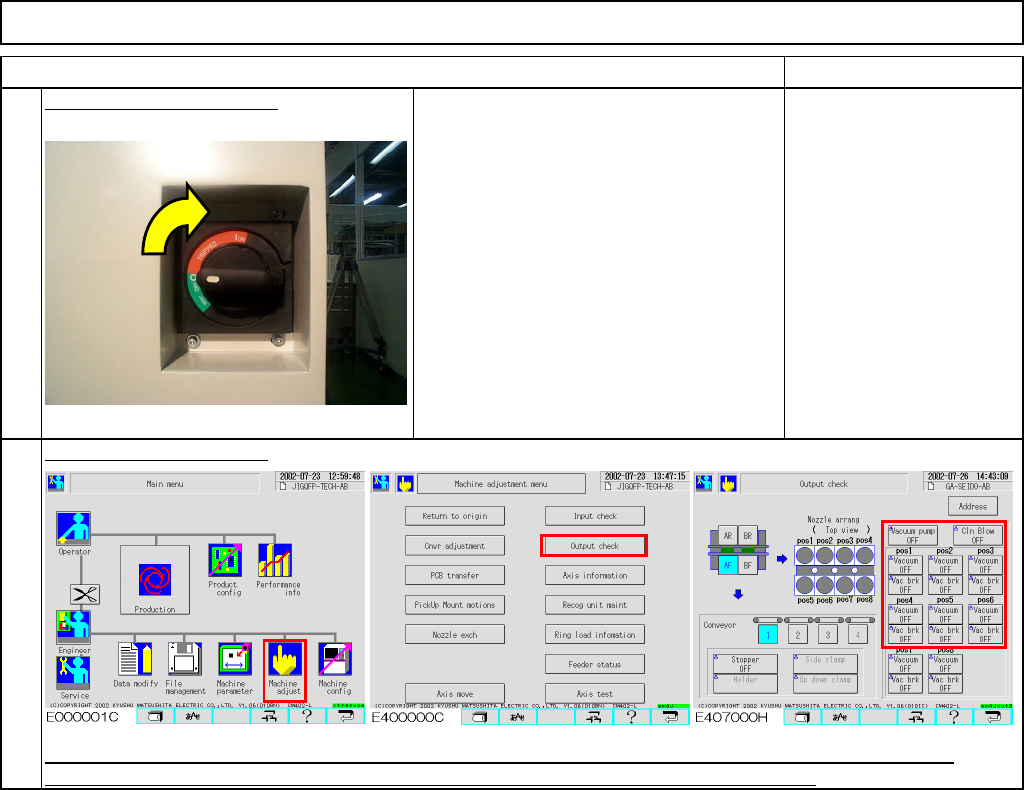Toggle pos6 Vac brk output
The image size is (1024, 790).
pyautogui.click(x=985, y=634)
